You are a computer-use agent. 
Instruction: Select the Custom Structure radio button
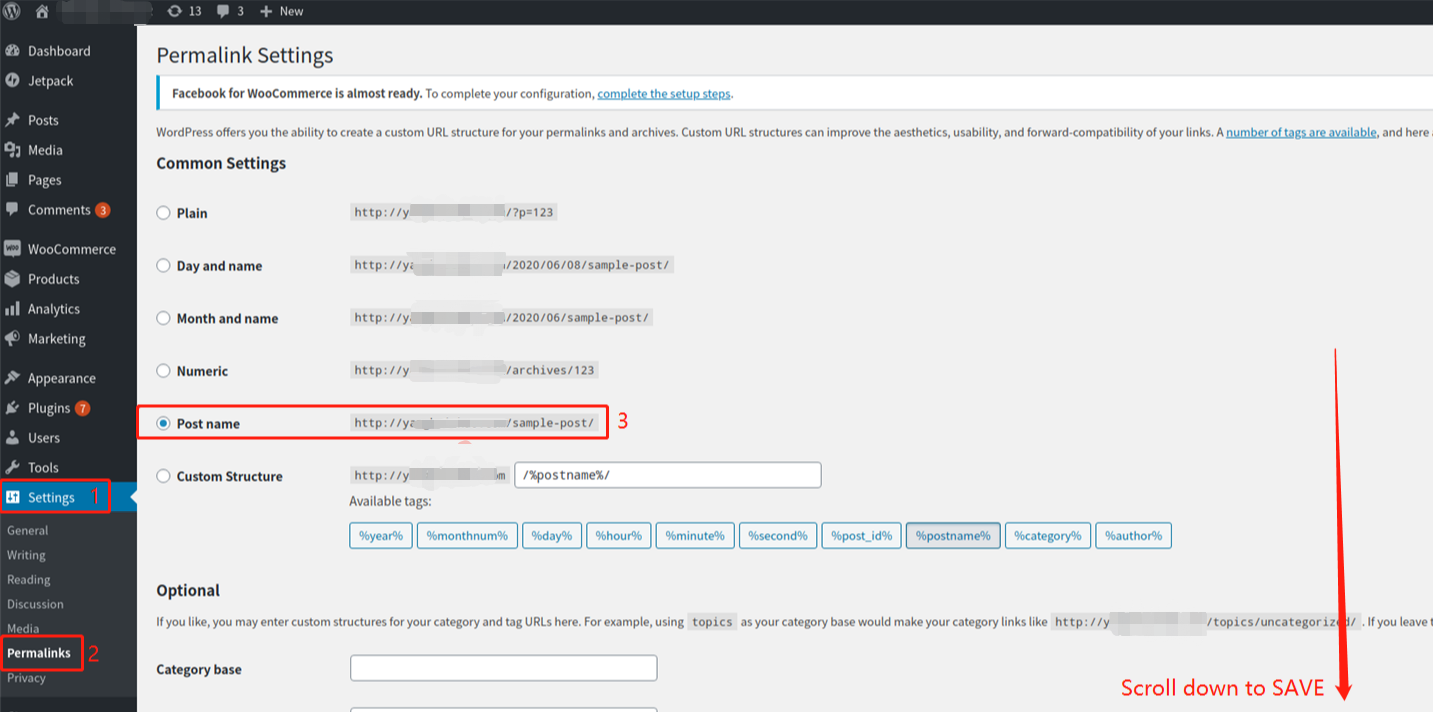click(x=164, y=476)
